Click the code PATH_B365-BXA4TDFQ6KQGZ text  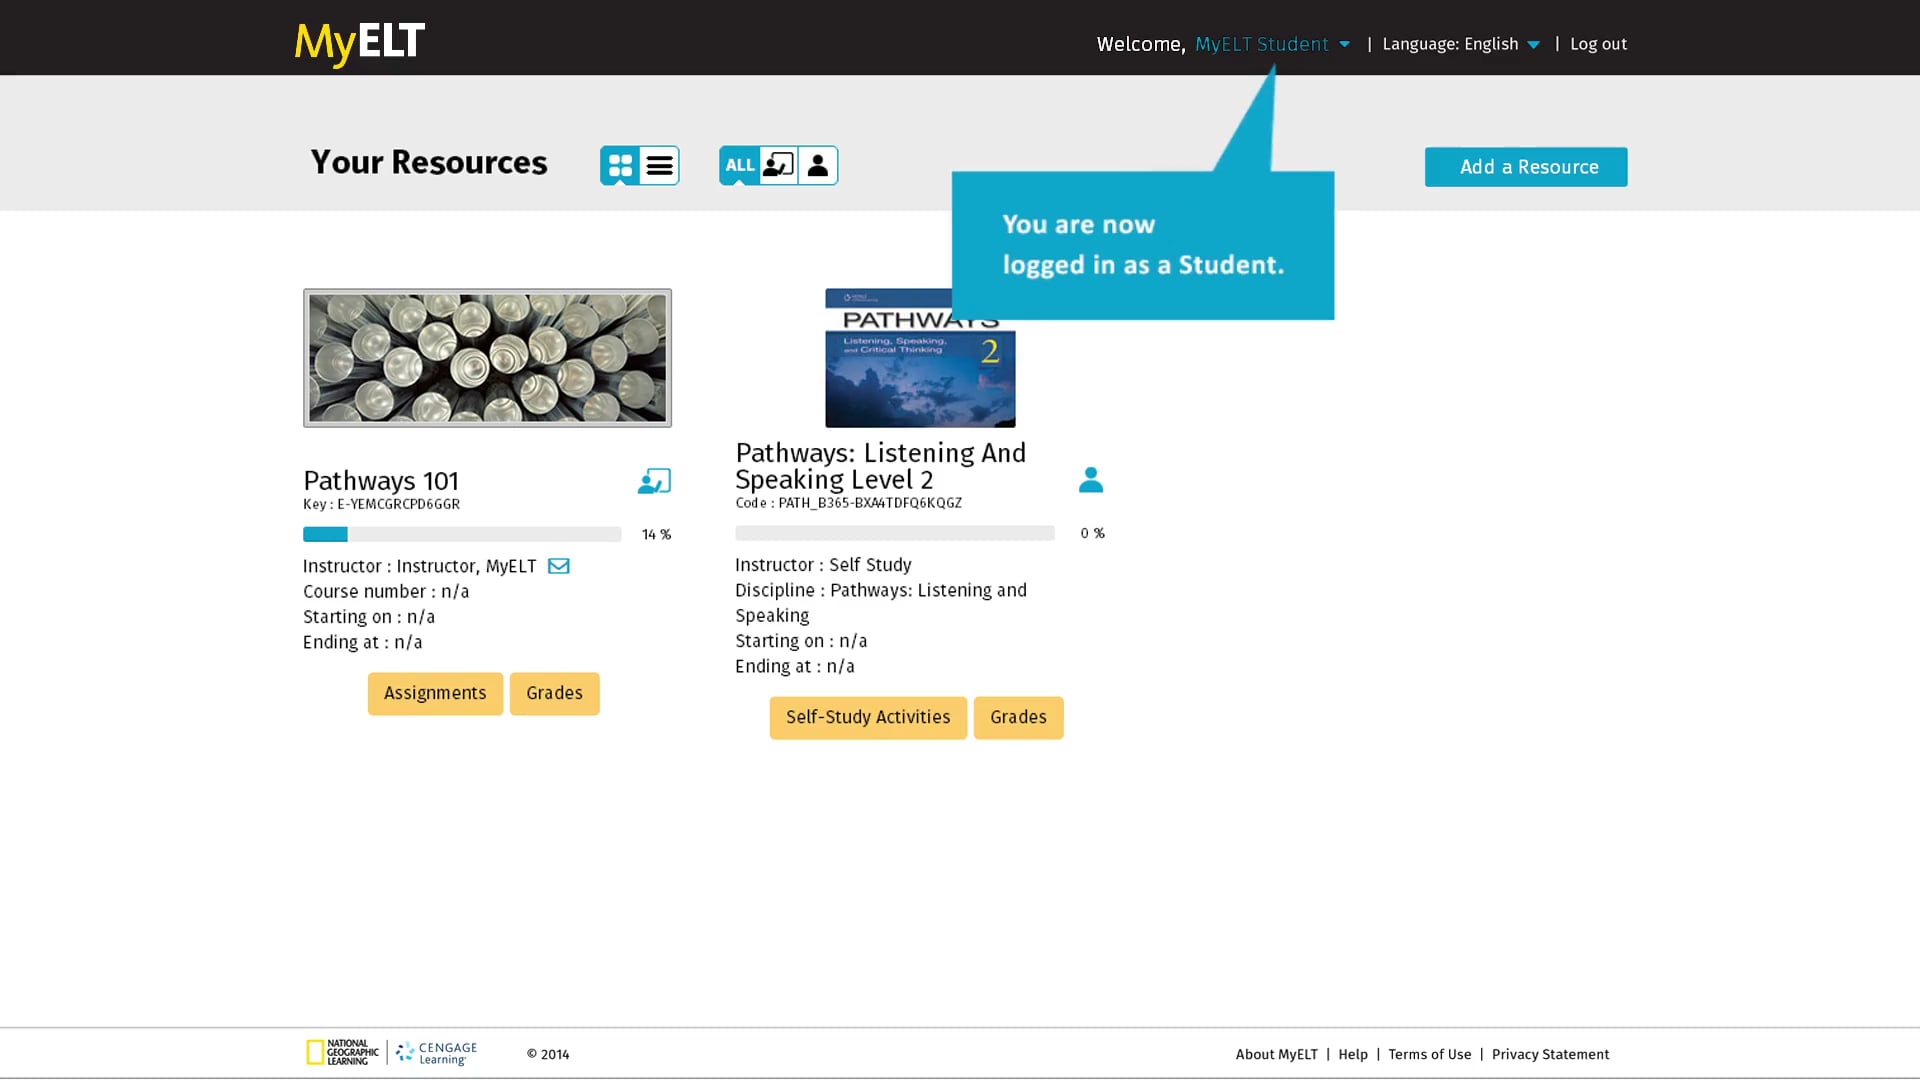pos(849,503)
